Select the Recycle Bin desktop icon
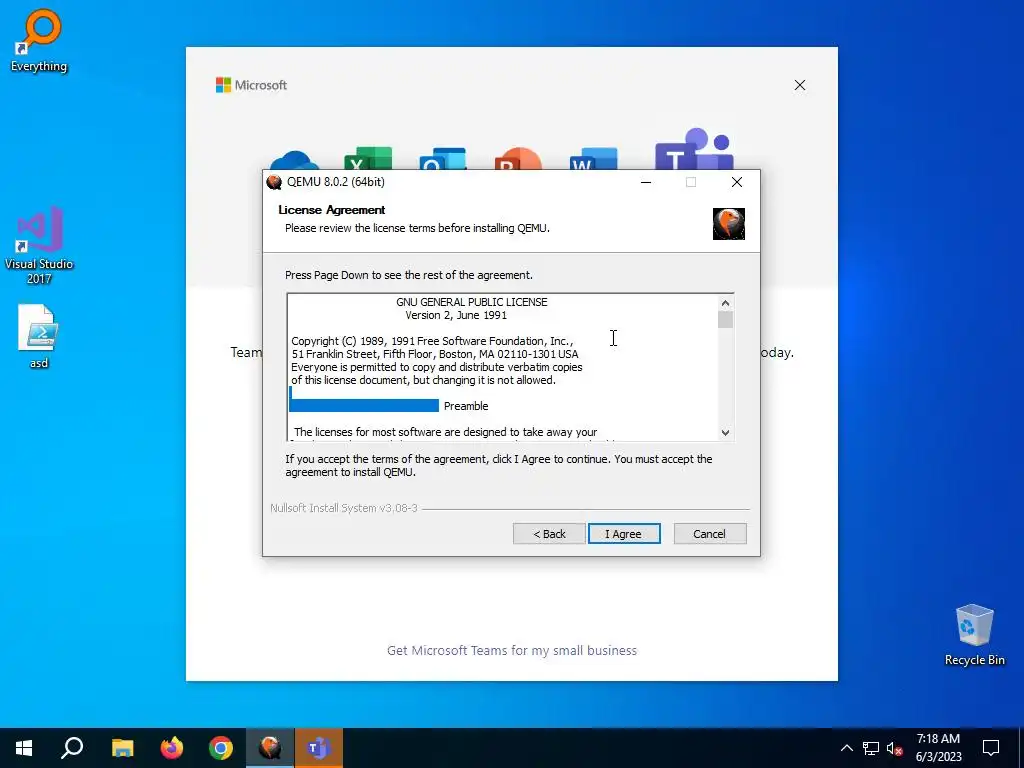 (x=974, y=635)
